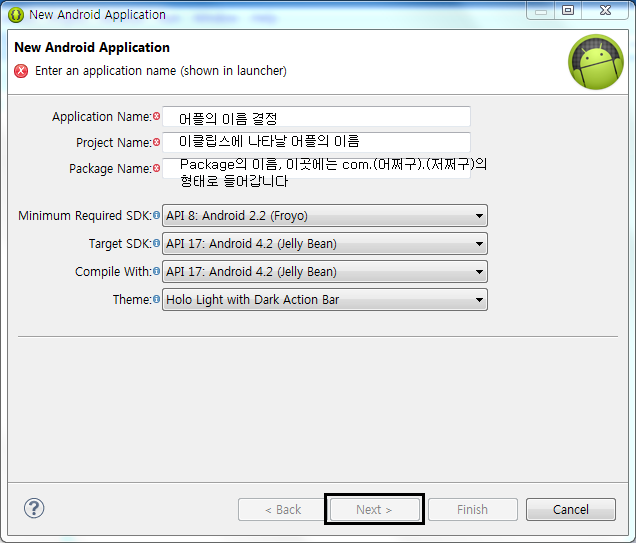Open the Compile With dropdown
Screen dimensions: 636x543
point(325,271)
